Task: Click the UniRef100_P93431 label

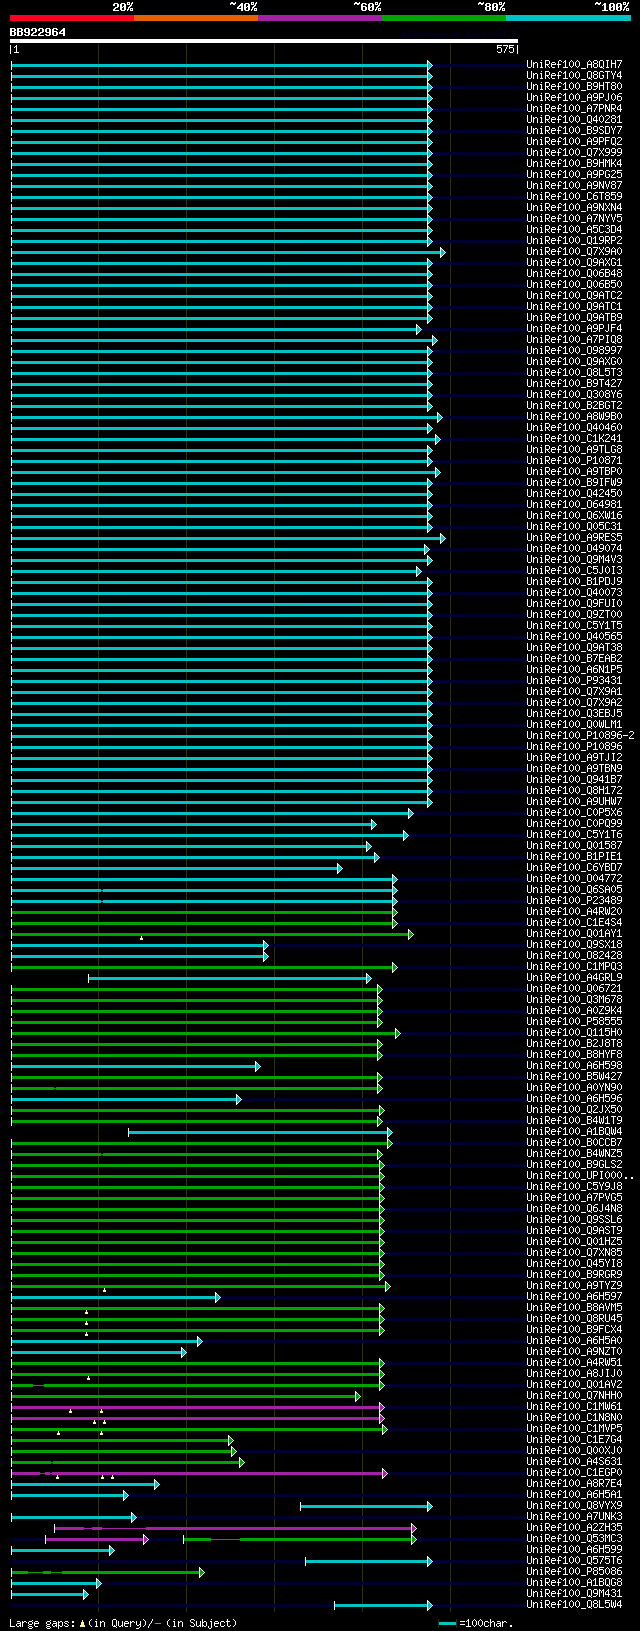Action: 574,681
